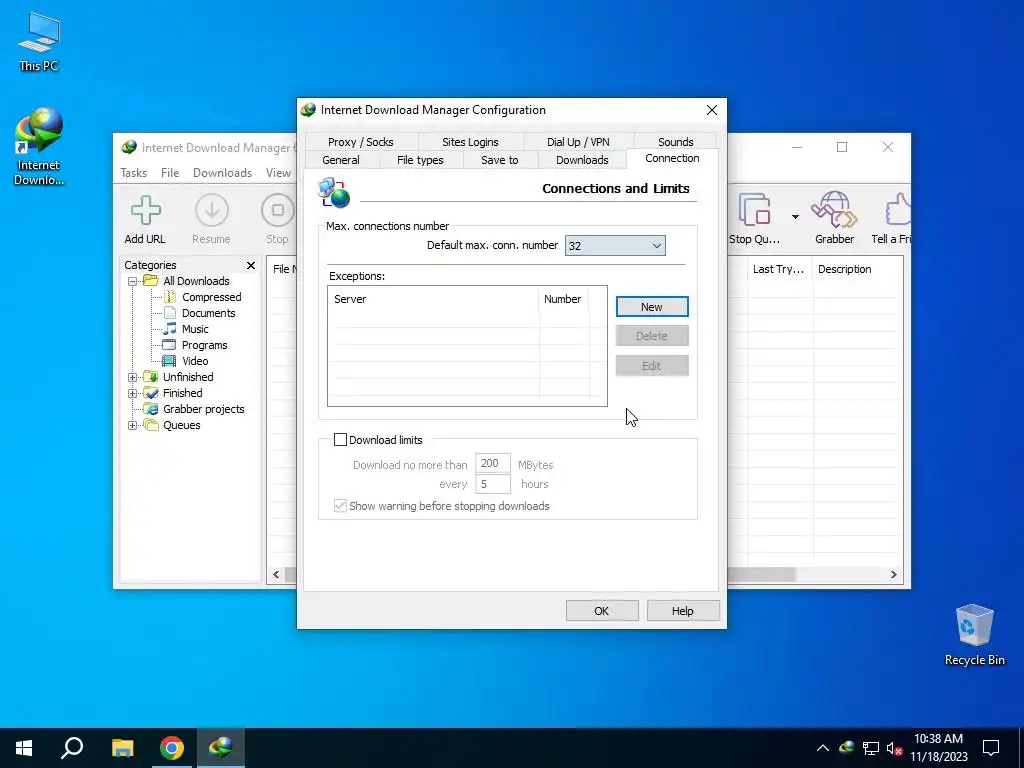Switch to the Proxy / Socks tab
Image resolution: width=1024 pixels, height=768 pixels.
tap(360, 142)
